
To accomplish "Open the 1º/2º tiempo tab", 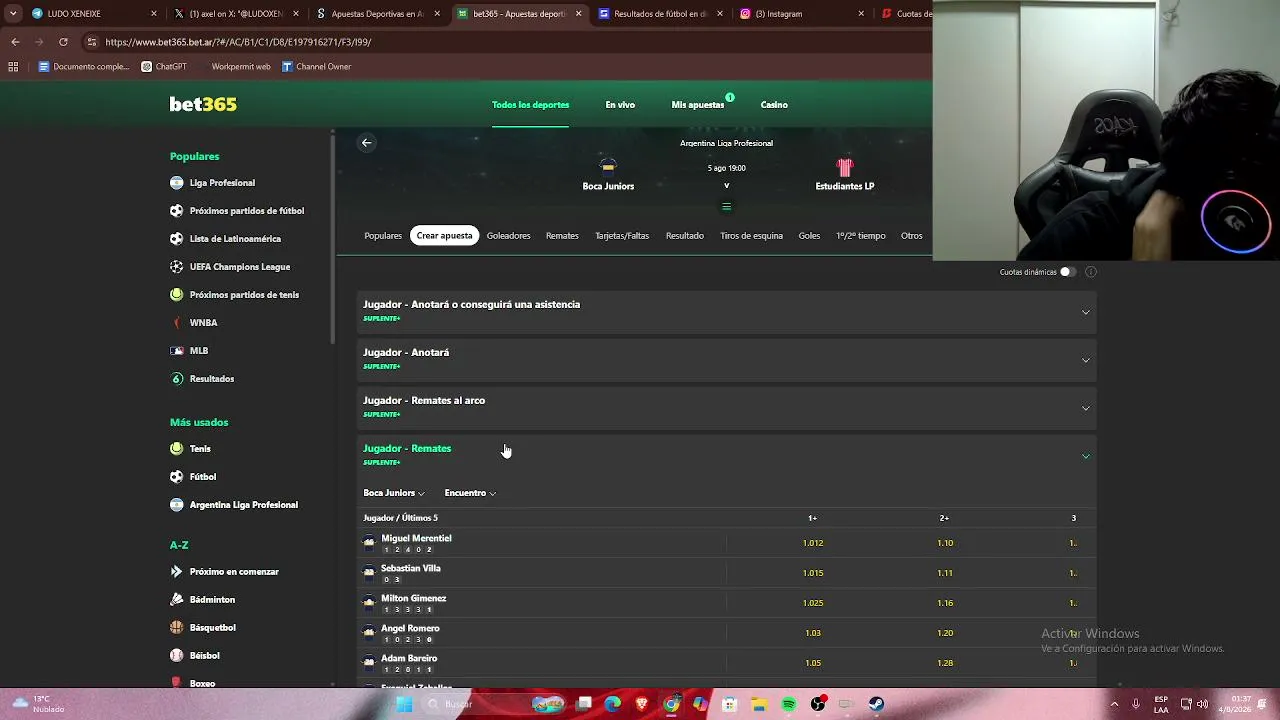I will pyautogui.click(x=861, y=236).
